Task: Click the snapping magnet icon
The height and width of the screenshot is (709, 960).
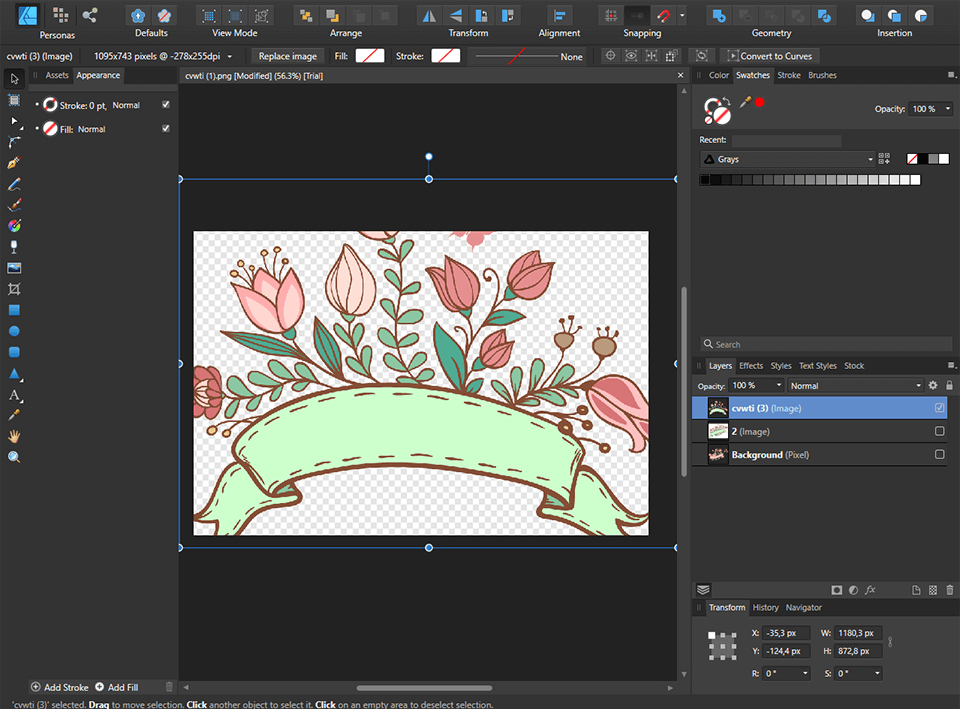Action: [663, 15]
